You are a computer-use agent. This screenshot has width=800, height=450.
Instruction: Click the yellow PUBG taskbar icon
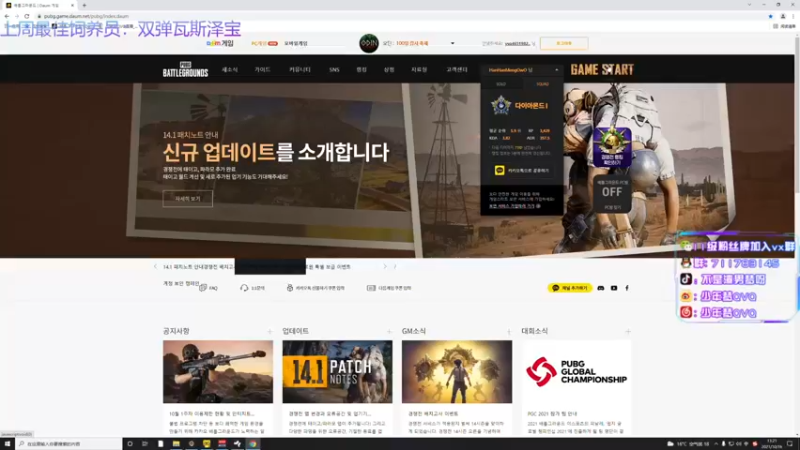point(207,444)
